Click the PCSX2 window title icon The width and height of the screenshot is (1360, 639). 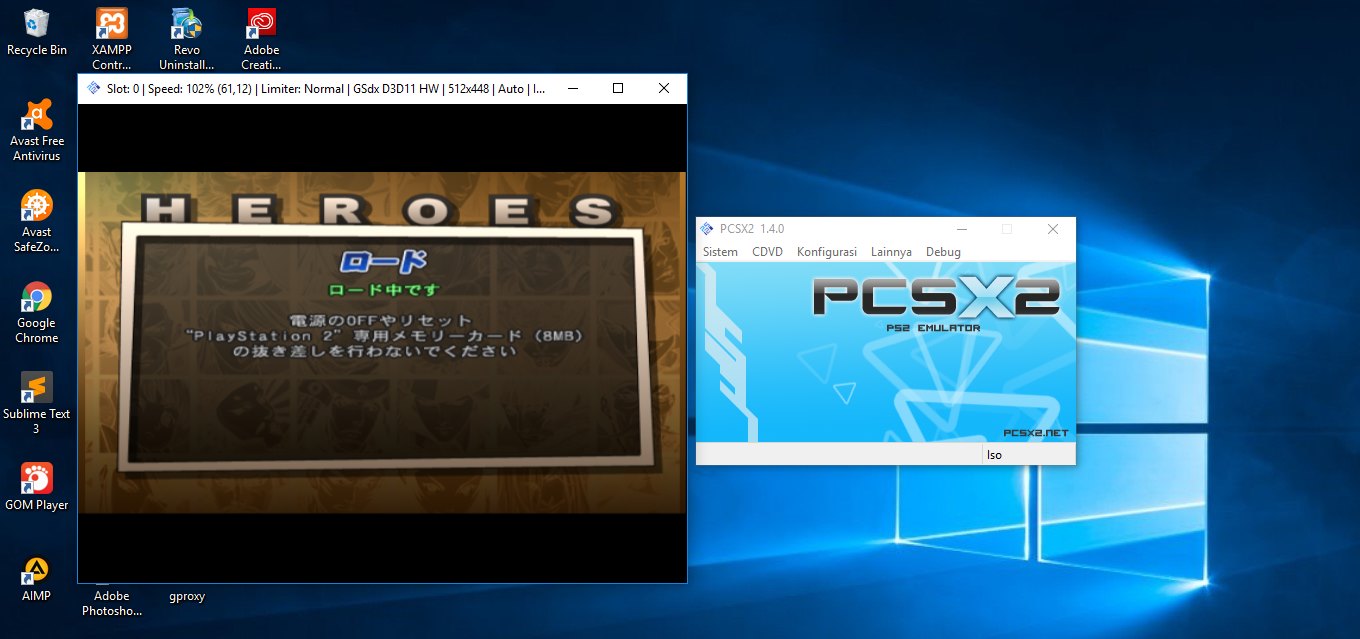707,229
